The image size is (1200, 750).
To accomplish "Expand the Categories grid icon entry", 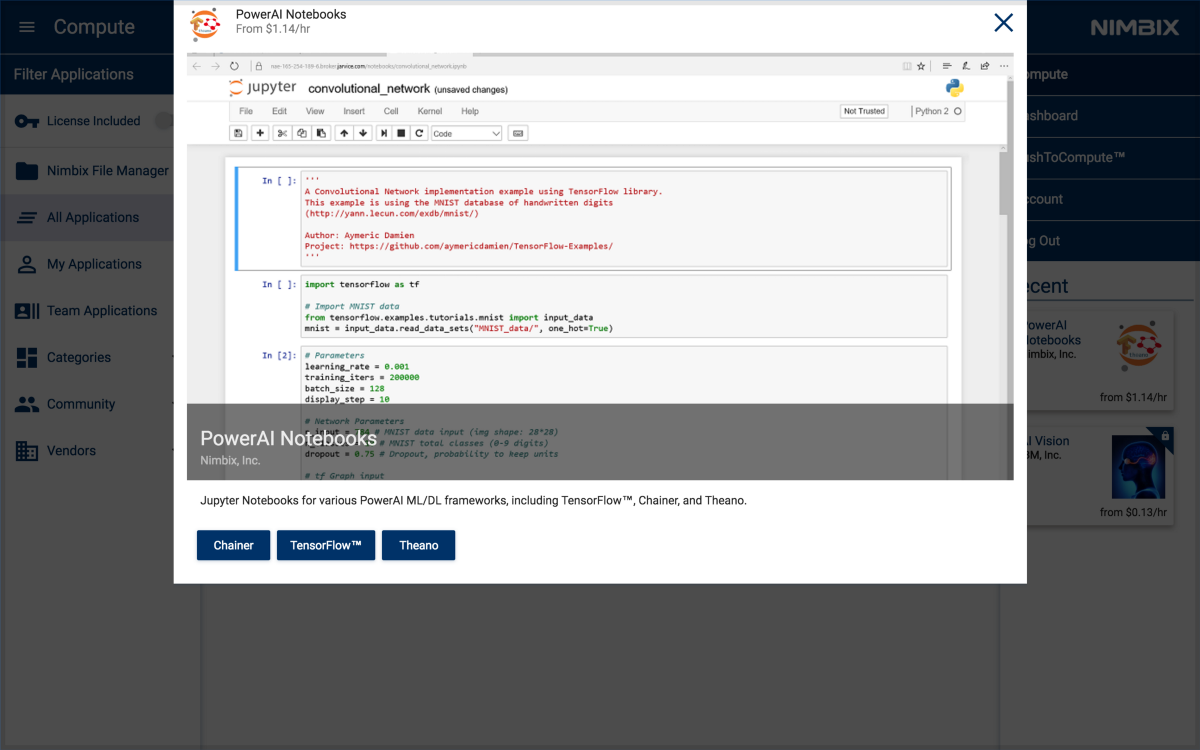I will coord(27,357).
